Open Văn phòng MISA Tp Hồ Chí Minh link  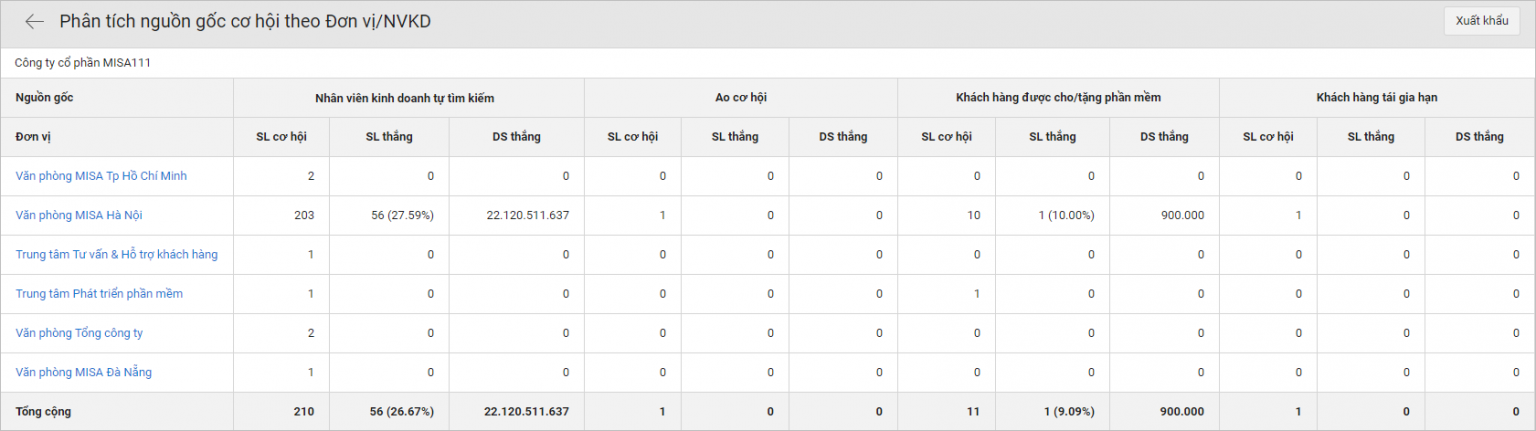[101, 176]
